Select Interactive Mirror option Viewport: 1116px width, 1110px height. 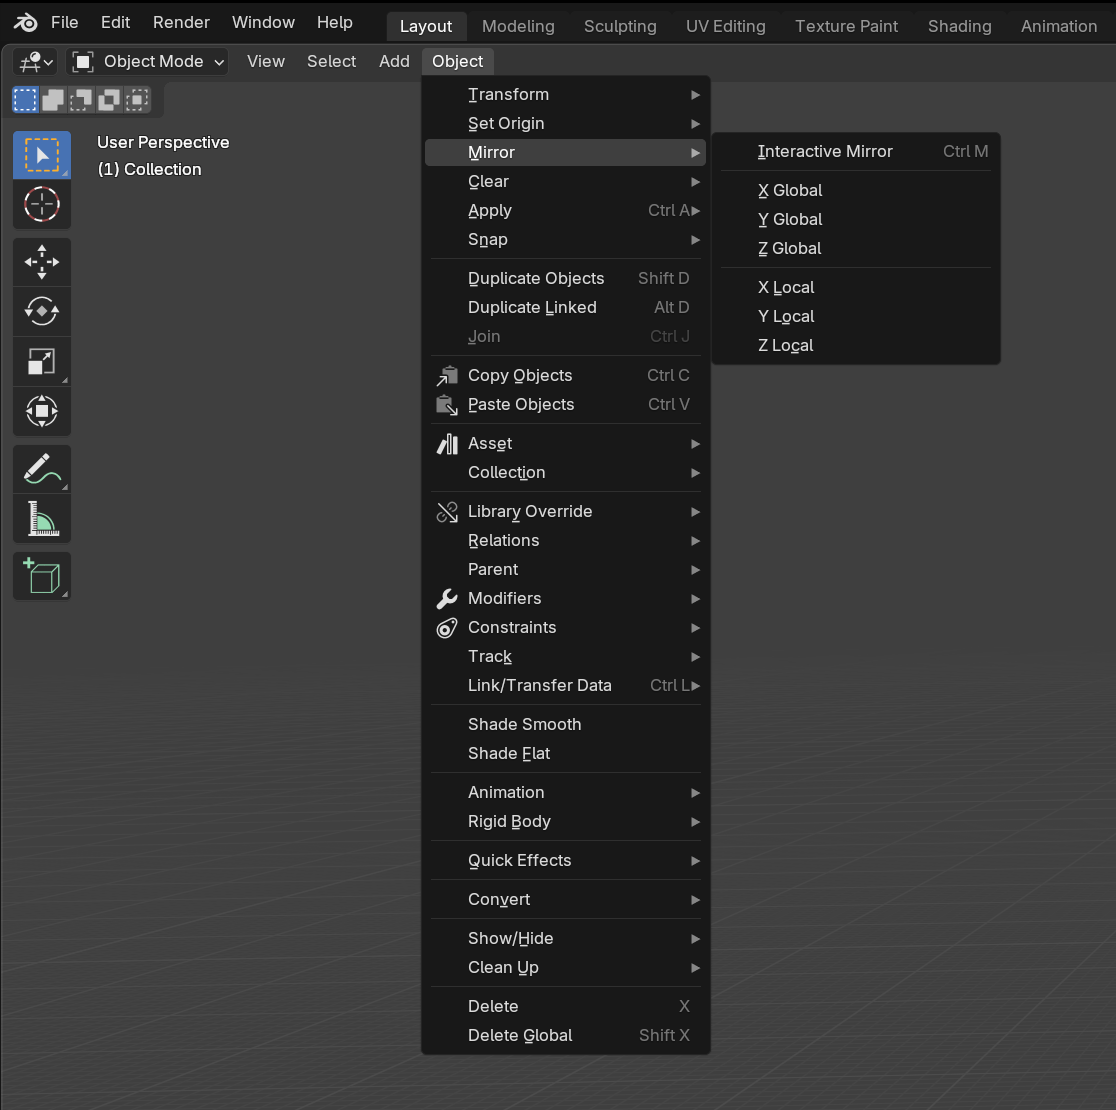click(825, 151)
